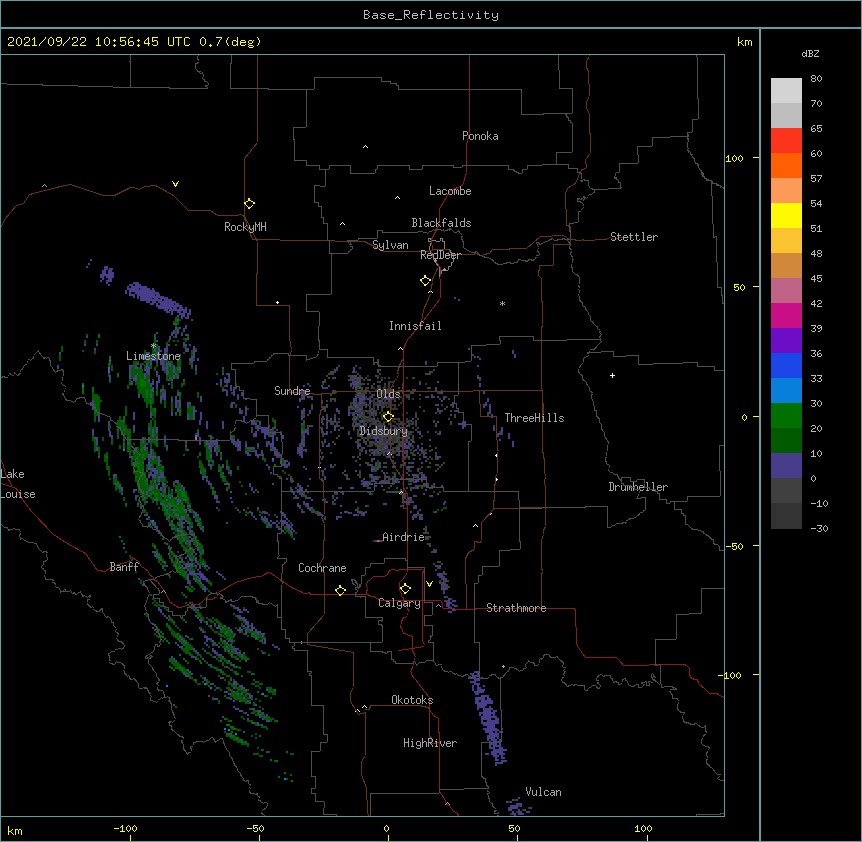
Task: Click the Blackfalds label
Action: (441, 223)
